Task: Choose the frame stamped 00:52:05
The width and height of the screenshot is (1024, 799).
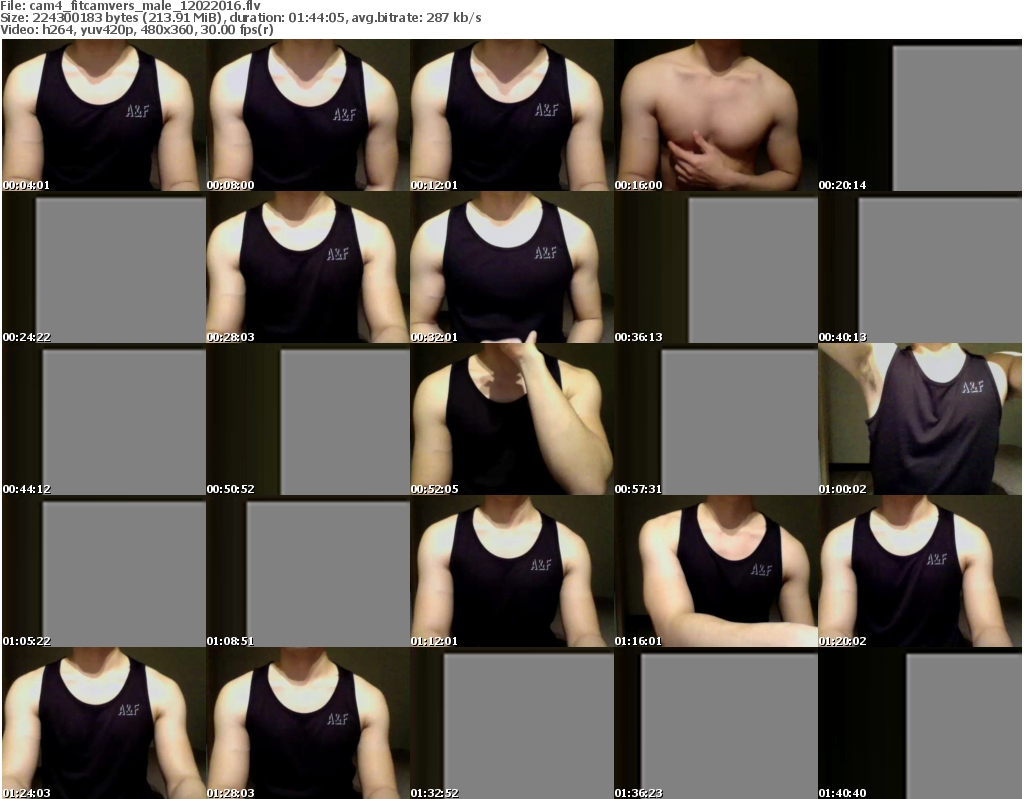Action: point(512,419)
